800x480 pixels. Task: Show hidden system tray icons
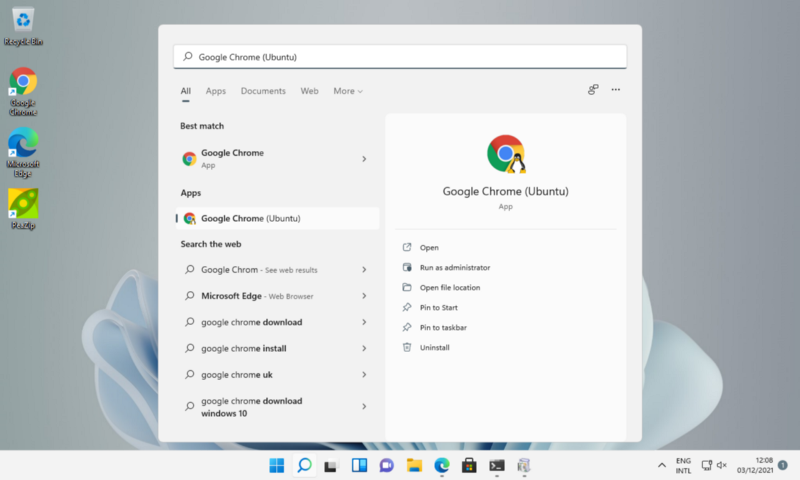[x=661, y=465]
